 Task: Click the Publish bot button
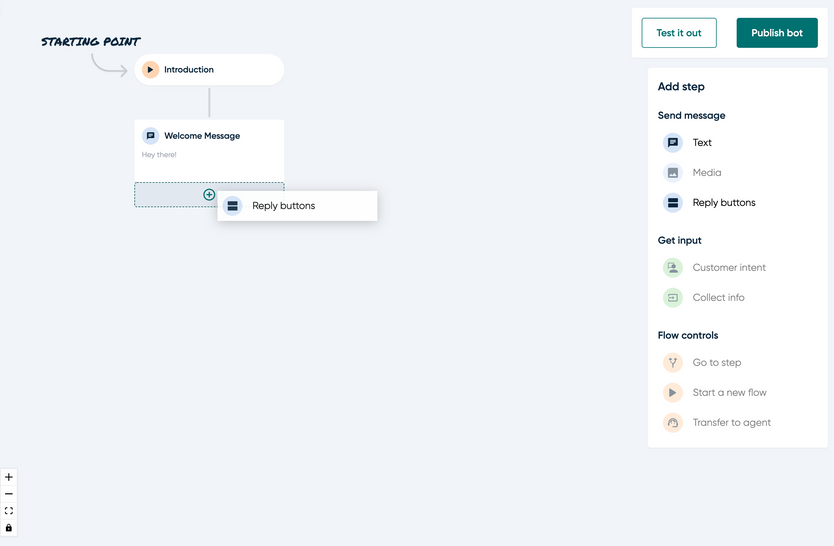pos(777,33)
